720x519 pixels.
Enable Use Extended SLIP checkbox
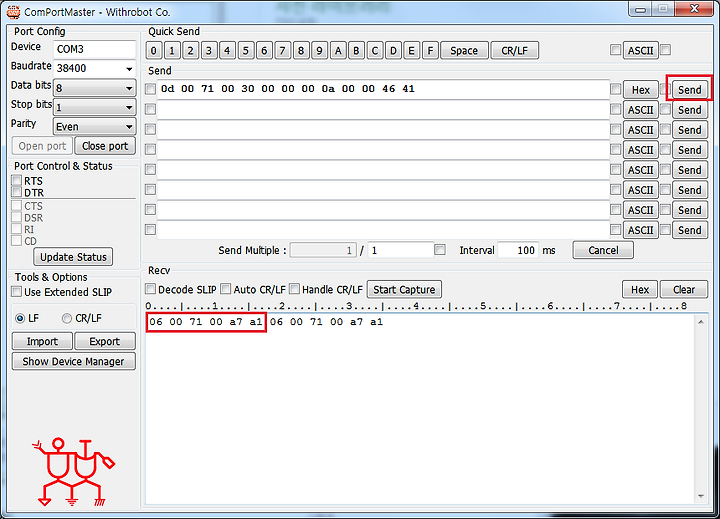click(x=17, y=292)
